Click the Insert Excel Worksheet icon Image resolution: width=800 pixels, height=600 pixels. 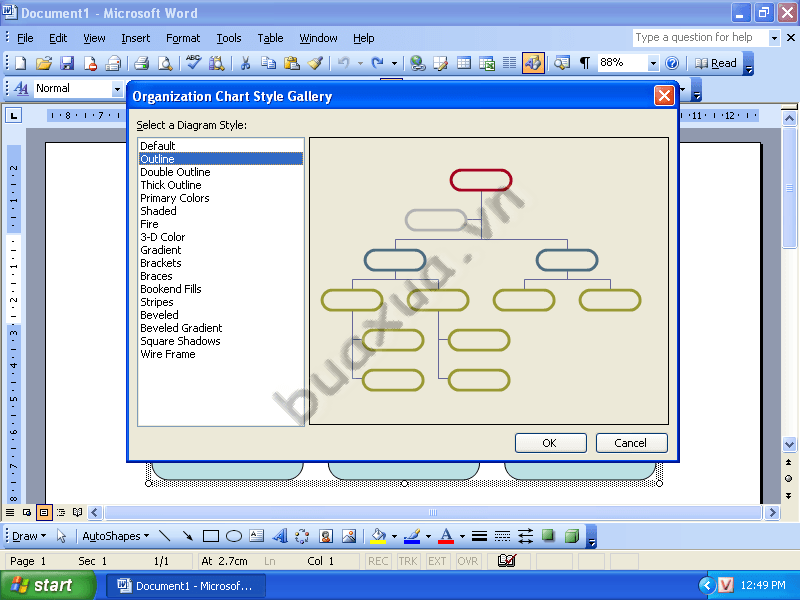tap(487, 63)
